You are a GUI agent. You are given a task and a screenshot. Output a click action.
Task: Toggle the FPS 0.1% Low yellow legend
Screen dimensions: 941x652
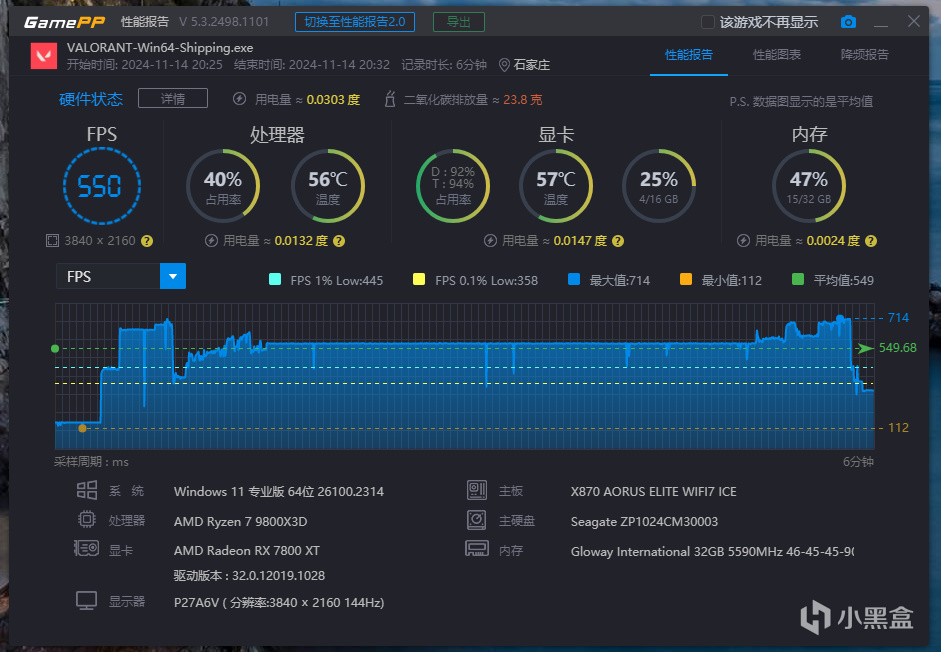tap(419, 279)
